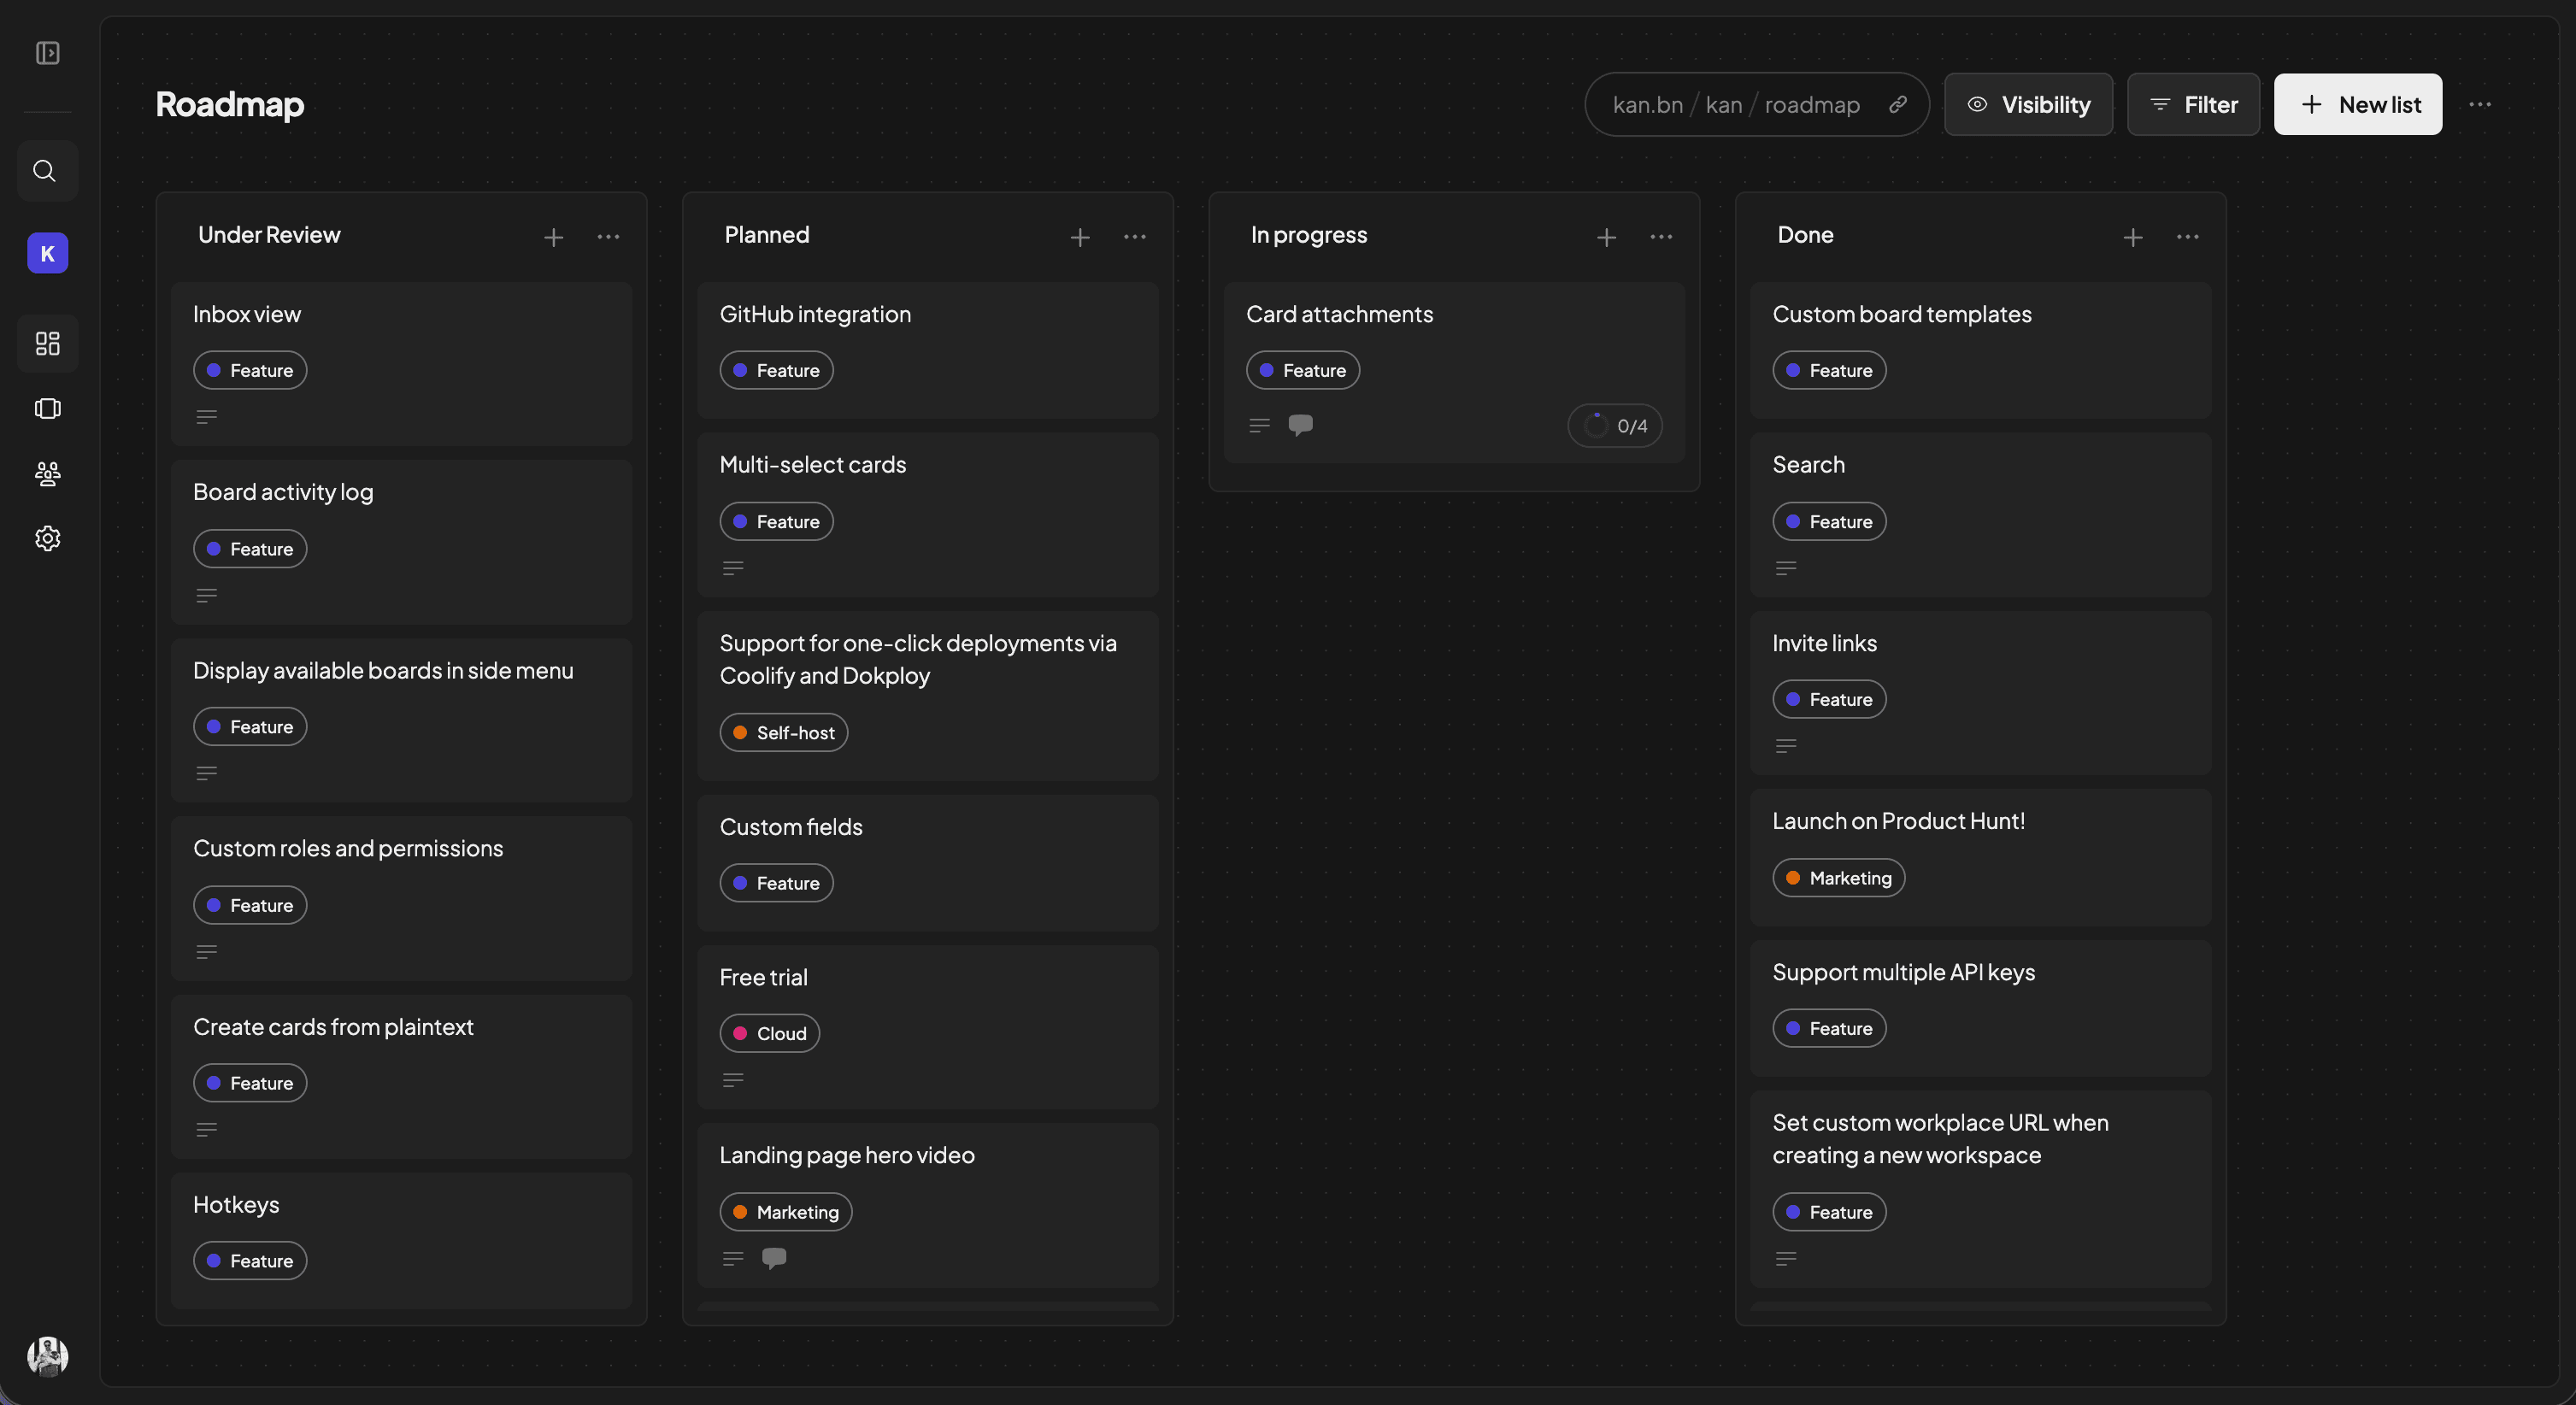This screenshot has width=2576, height=1405.
Task: Collapse the sidebar using the panel icon
Action: (47, 54)
